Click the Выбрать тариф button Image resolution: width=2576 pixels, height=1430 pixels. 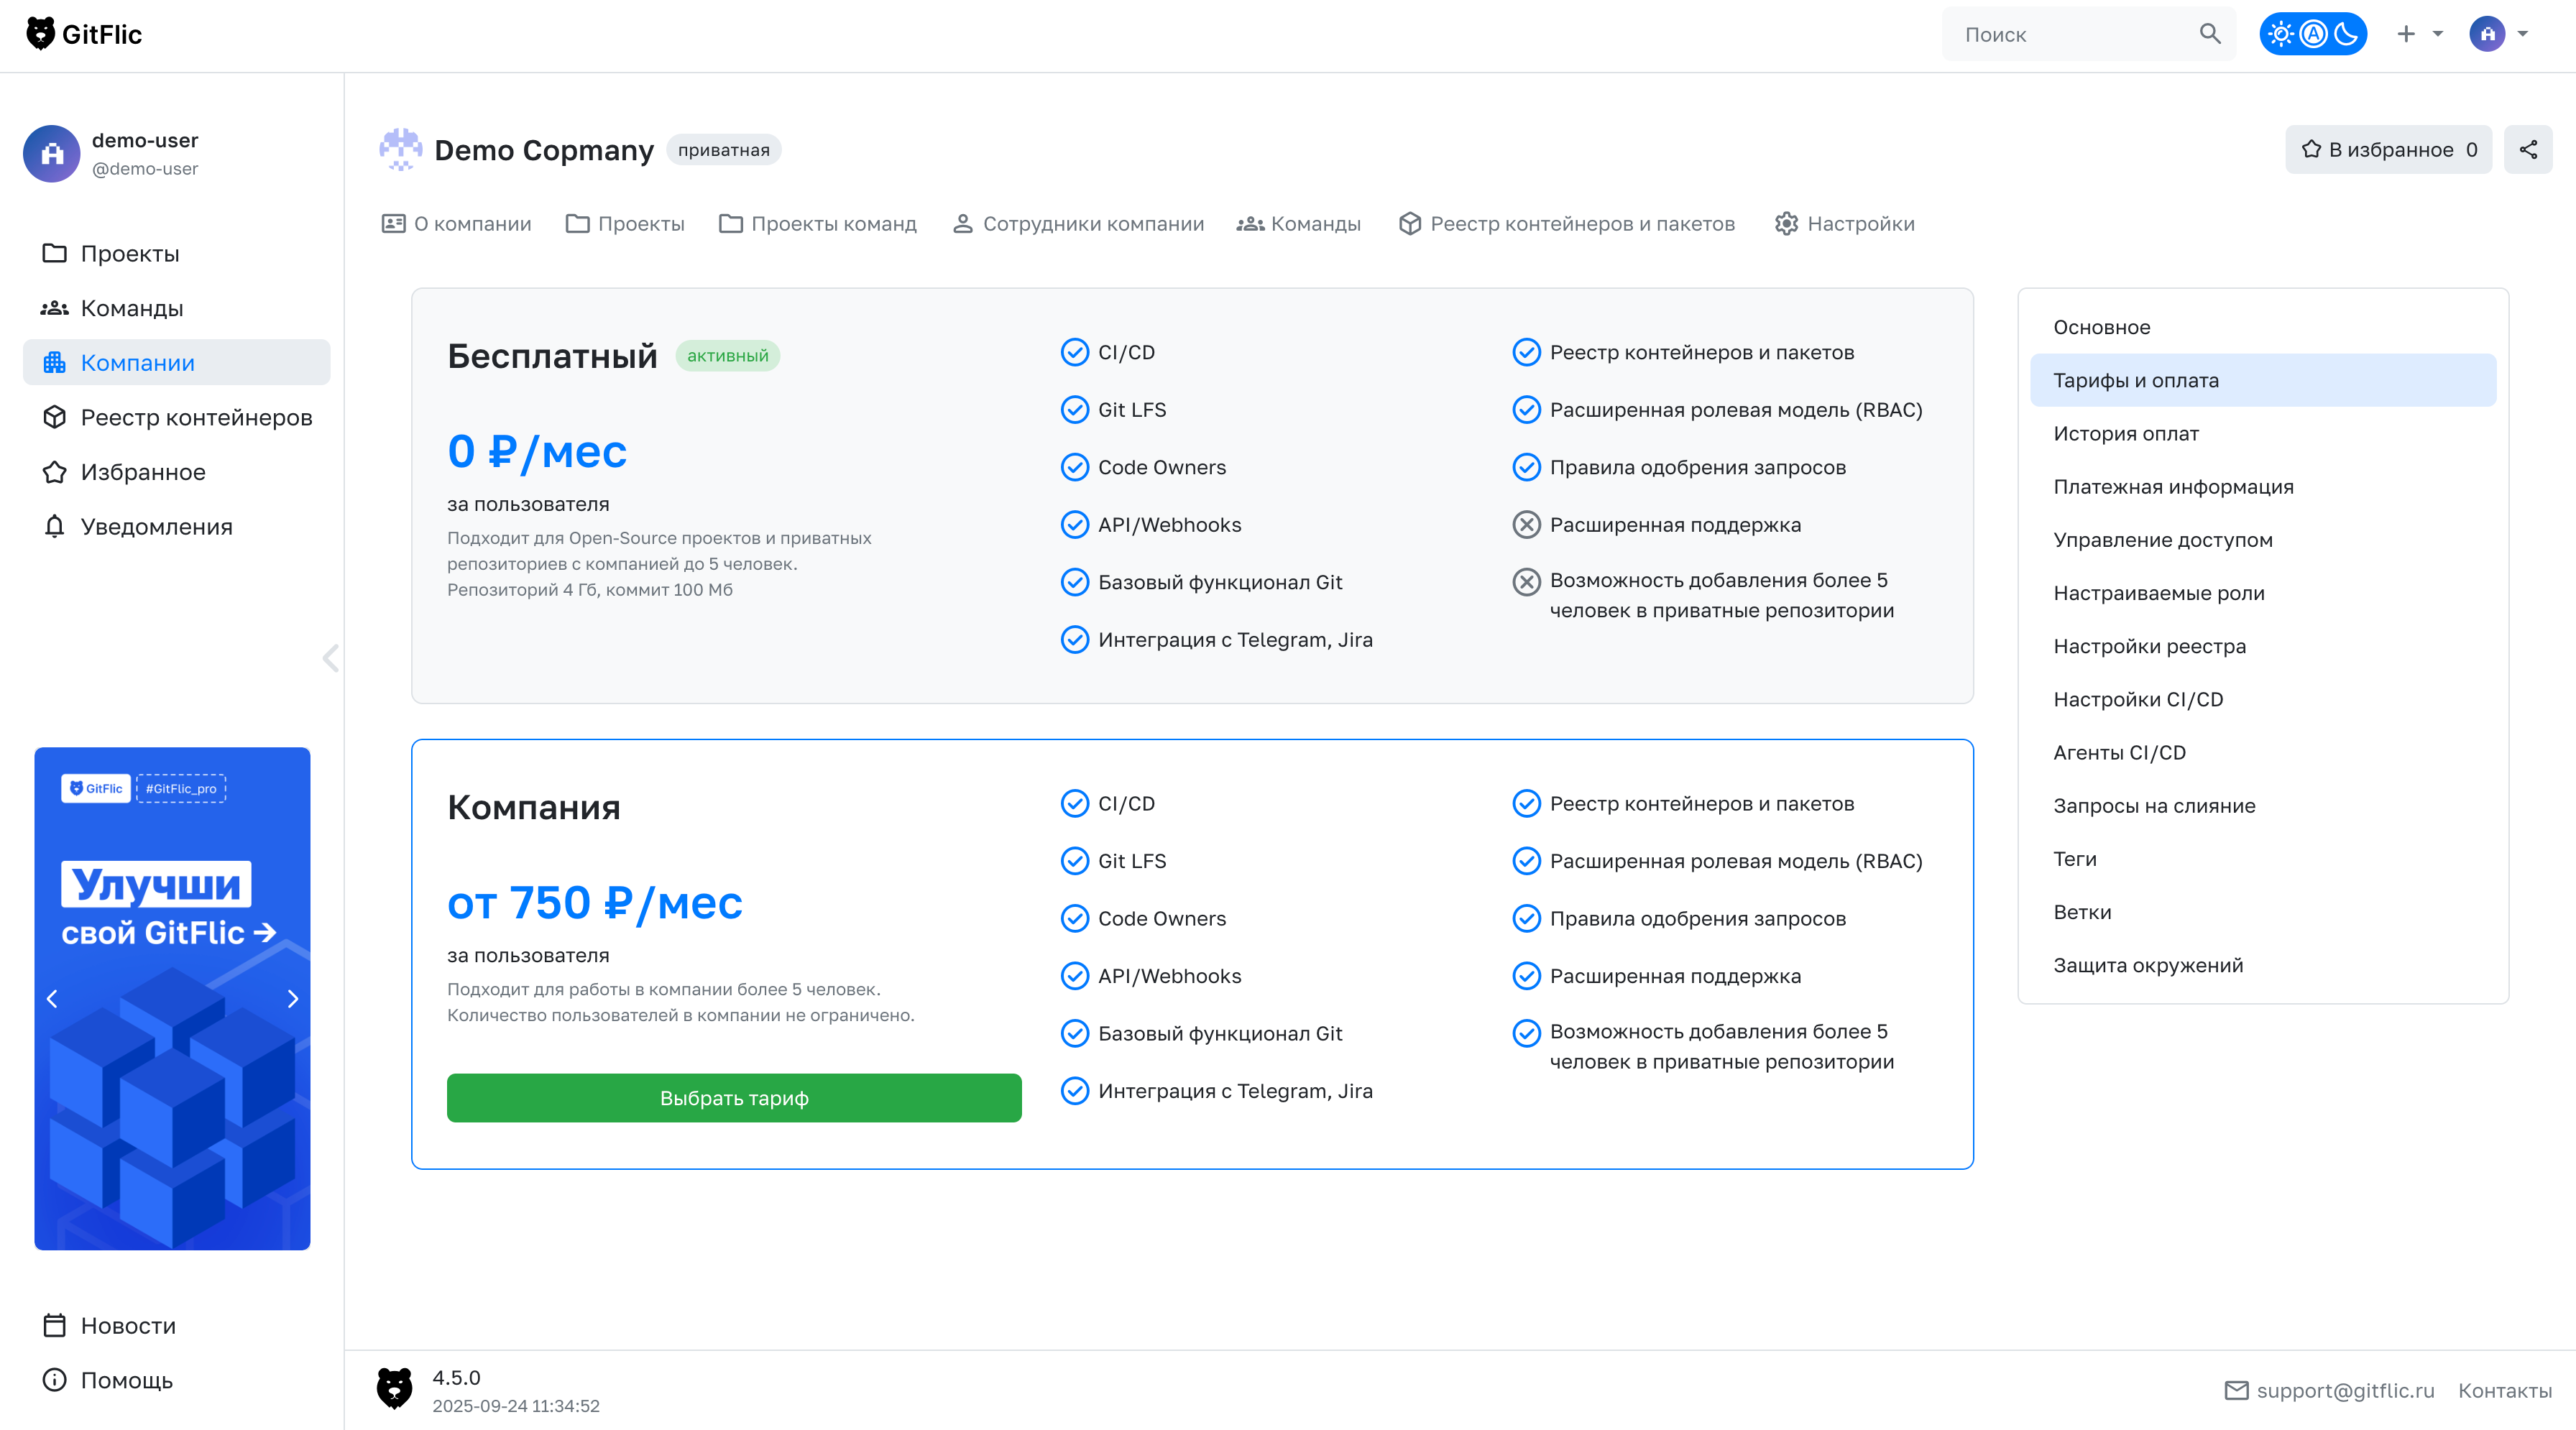pyautogui.click(x=733, y=1098)
